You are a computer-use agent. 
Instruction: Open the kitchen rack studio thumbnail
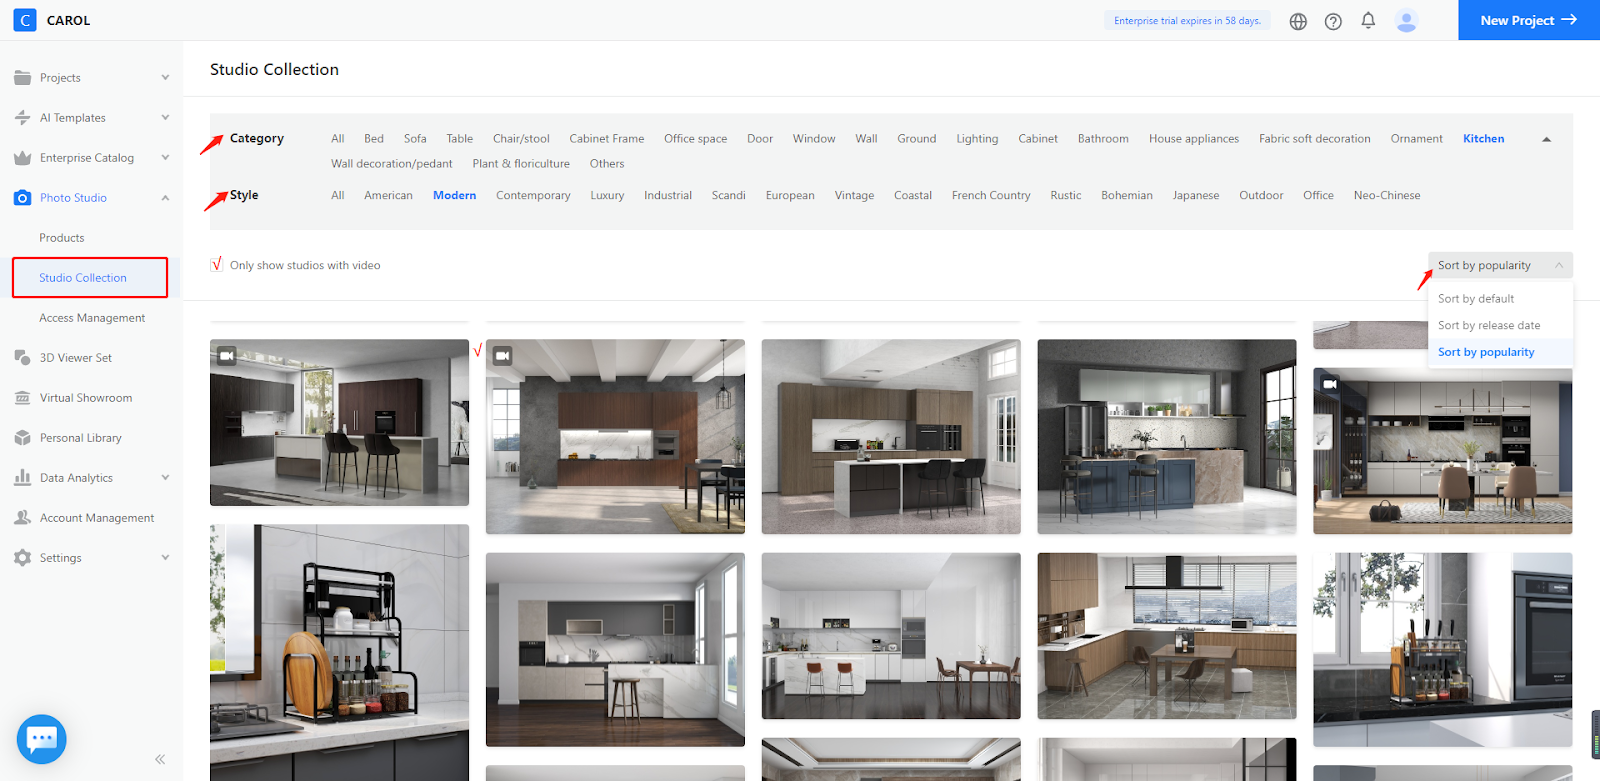point(339,650)
